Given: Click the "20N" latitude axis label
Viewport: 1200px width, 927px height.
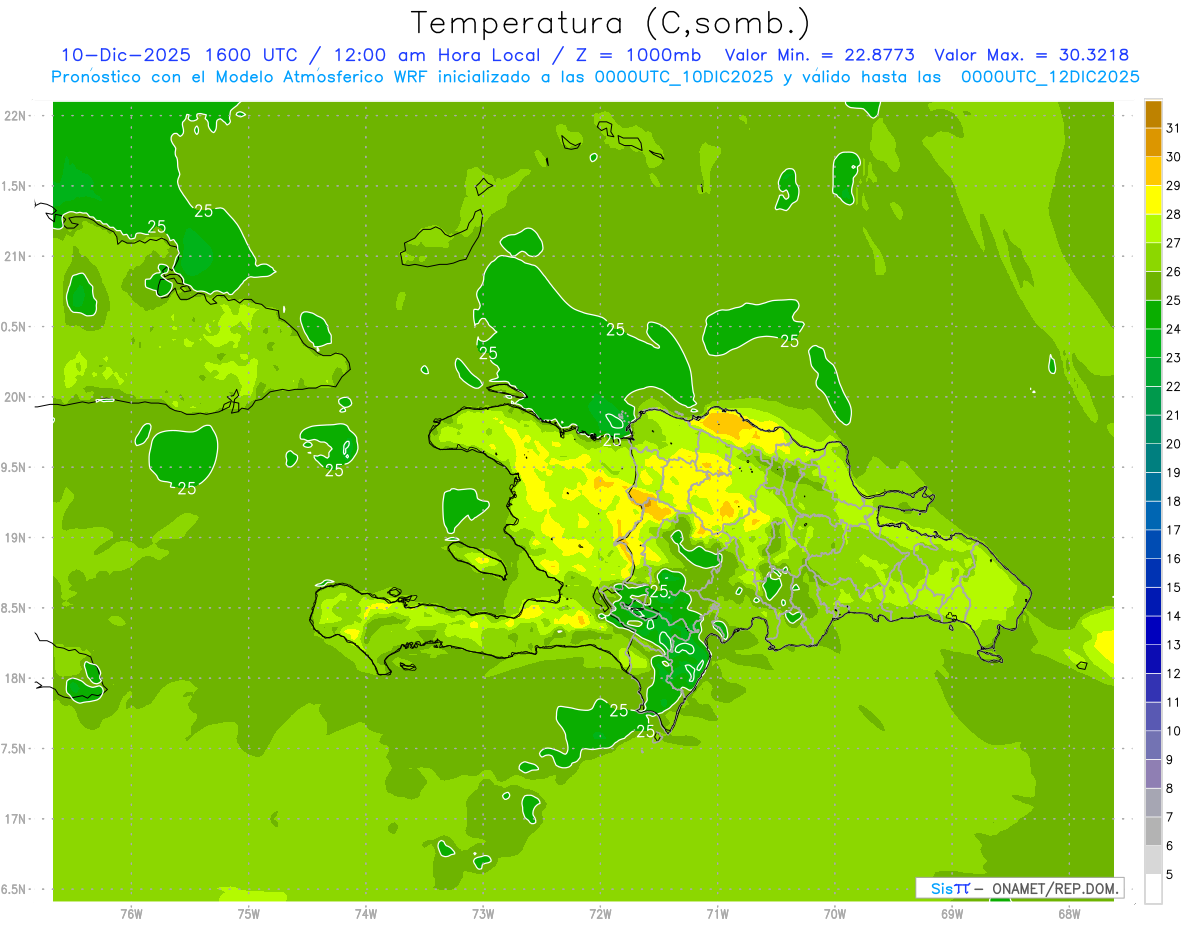Looking at the screenshot, I should click(x=16, y=397).
